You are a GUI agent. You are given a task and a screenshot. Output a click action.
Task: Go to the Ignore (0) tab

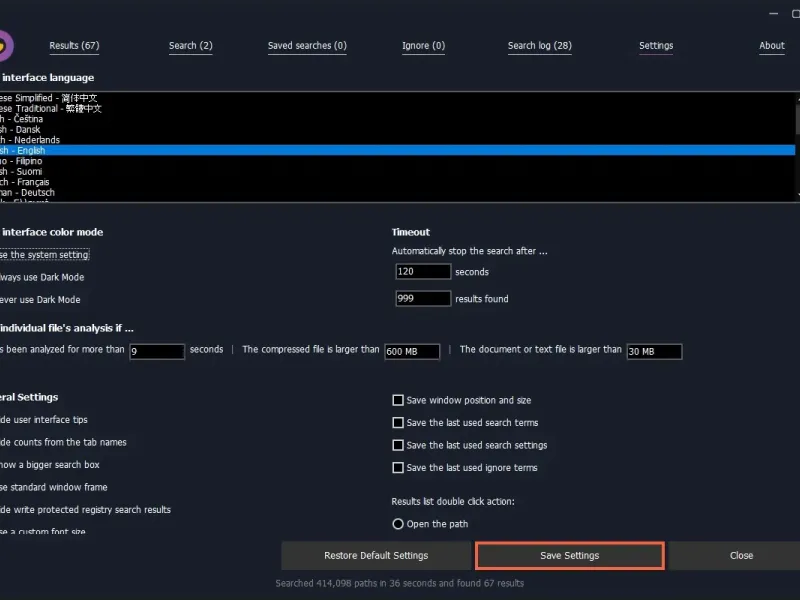click(x=423, y=45)
